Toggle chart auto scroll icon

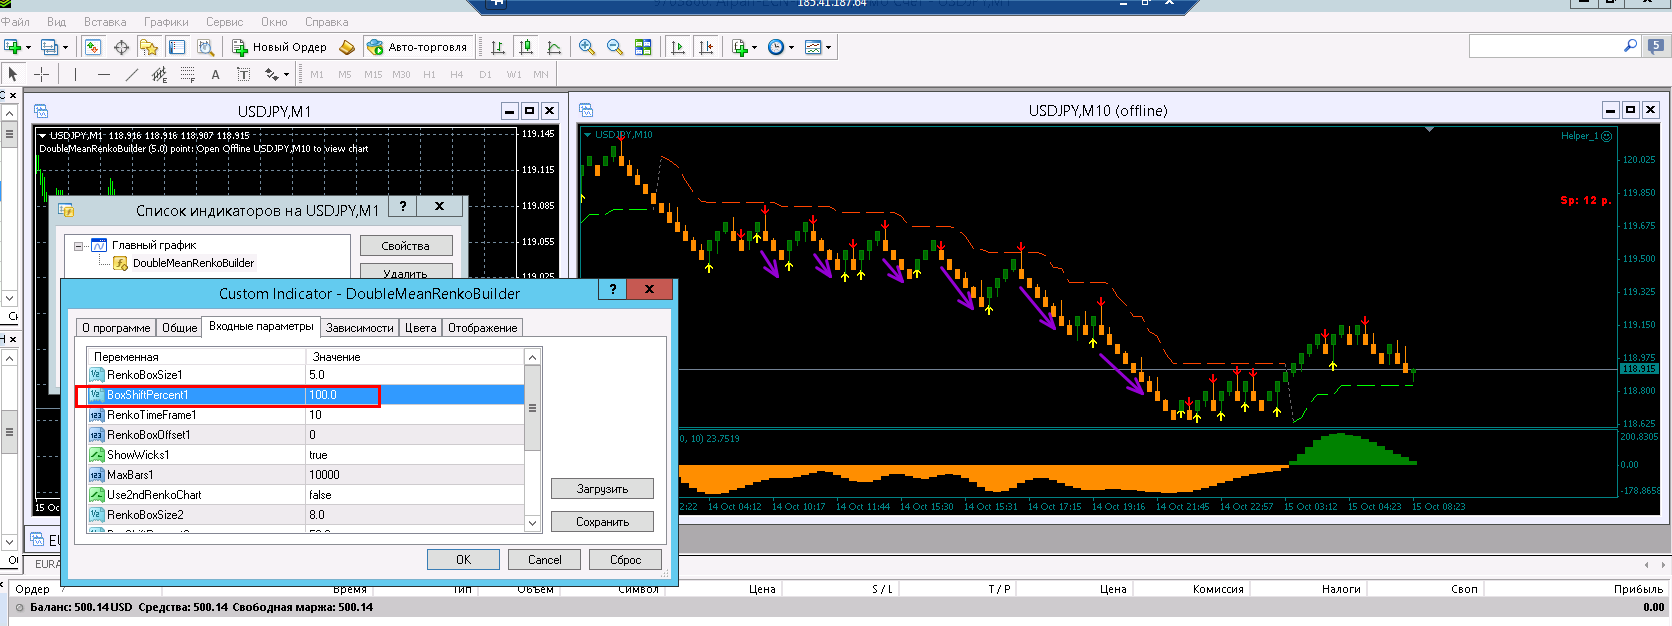[x=678, y=47]
